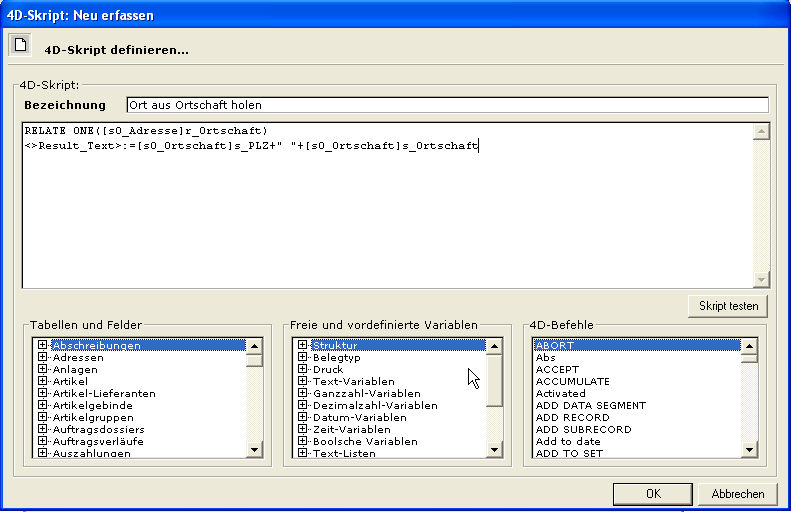
Task: Pick the ABORT command from list
Action: (553, 346)
